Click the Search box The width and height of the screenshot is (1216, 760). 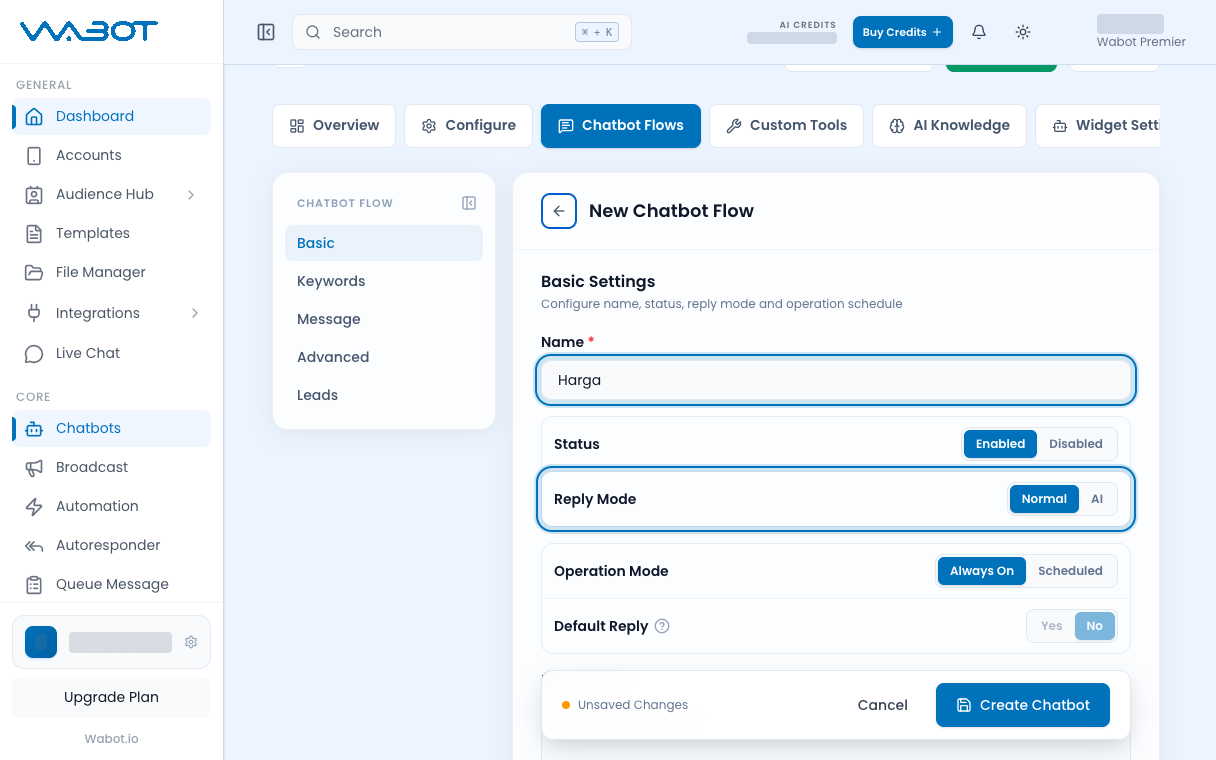462,32
